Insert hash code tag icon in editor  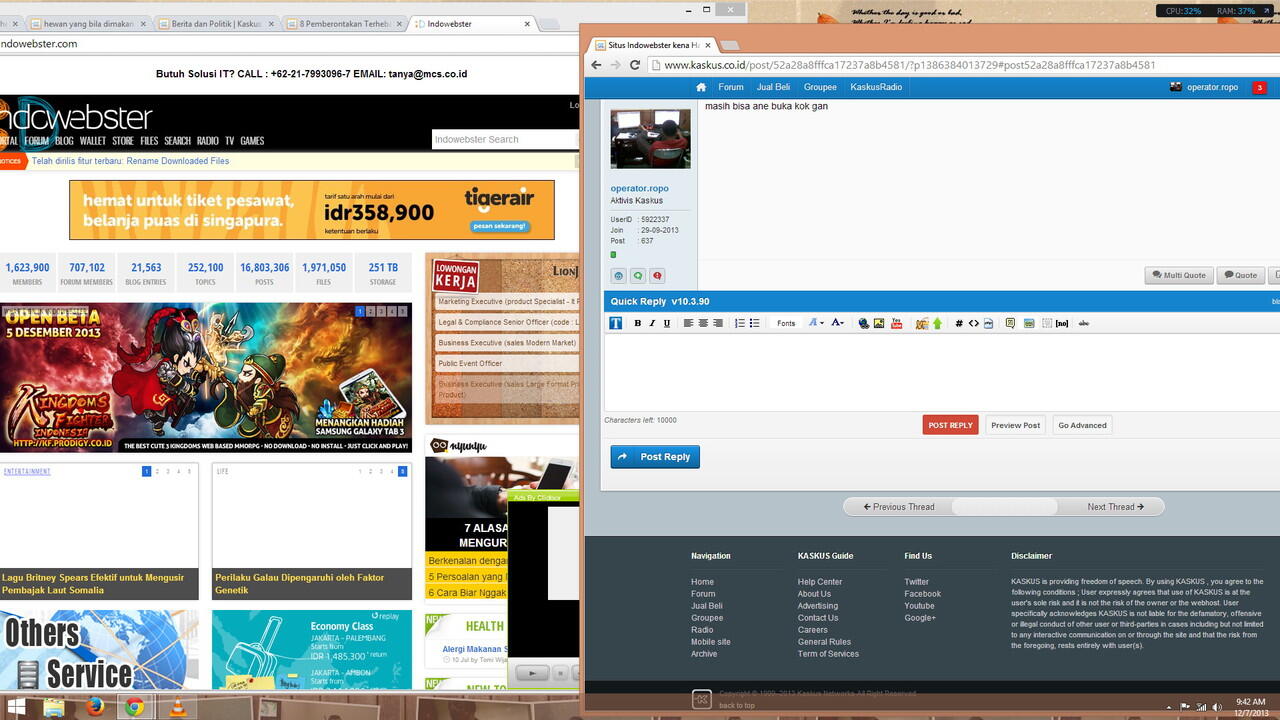click(x=959, y=323)
